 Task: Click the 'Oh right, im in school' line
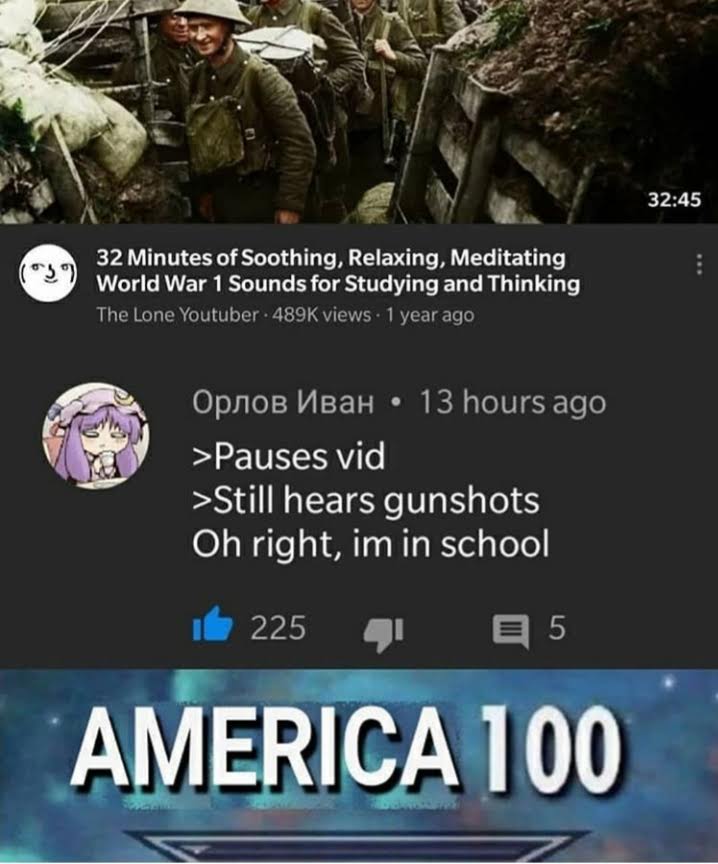coord(370,544)
